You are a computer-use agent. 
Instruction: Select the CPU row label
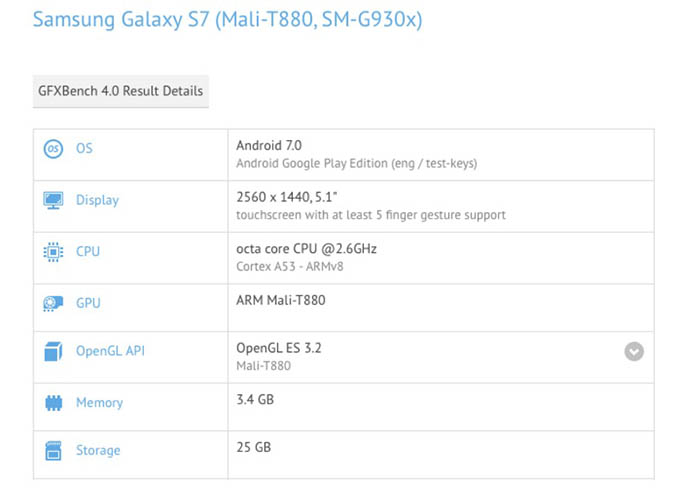pyautogui.click(x=88, y=252)
